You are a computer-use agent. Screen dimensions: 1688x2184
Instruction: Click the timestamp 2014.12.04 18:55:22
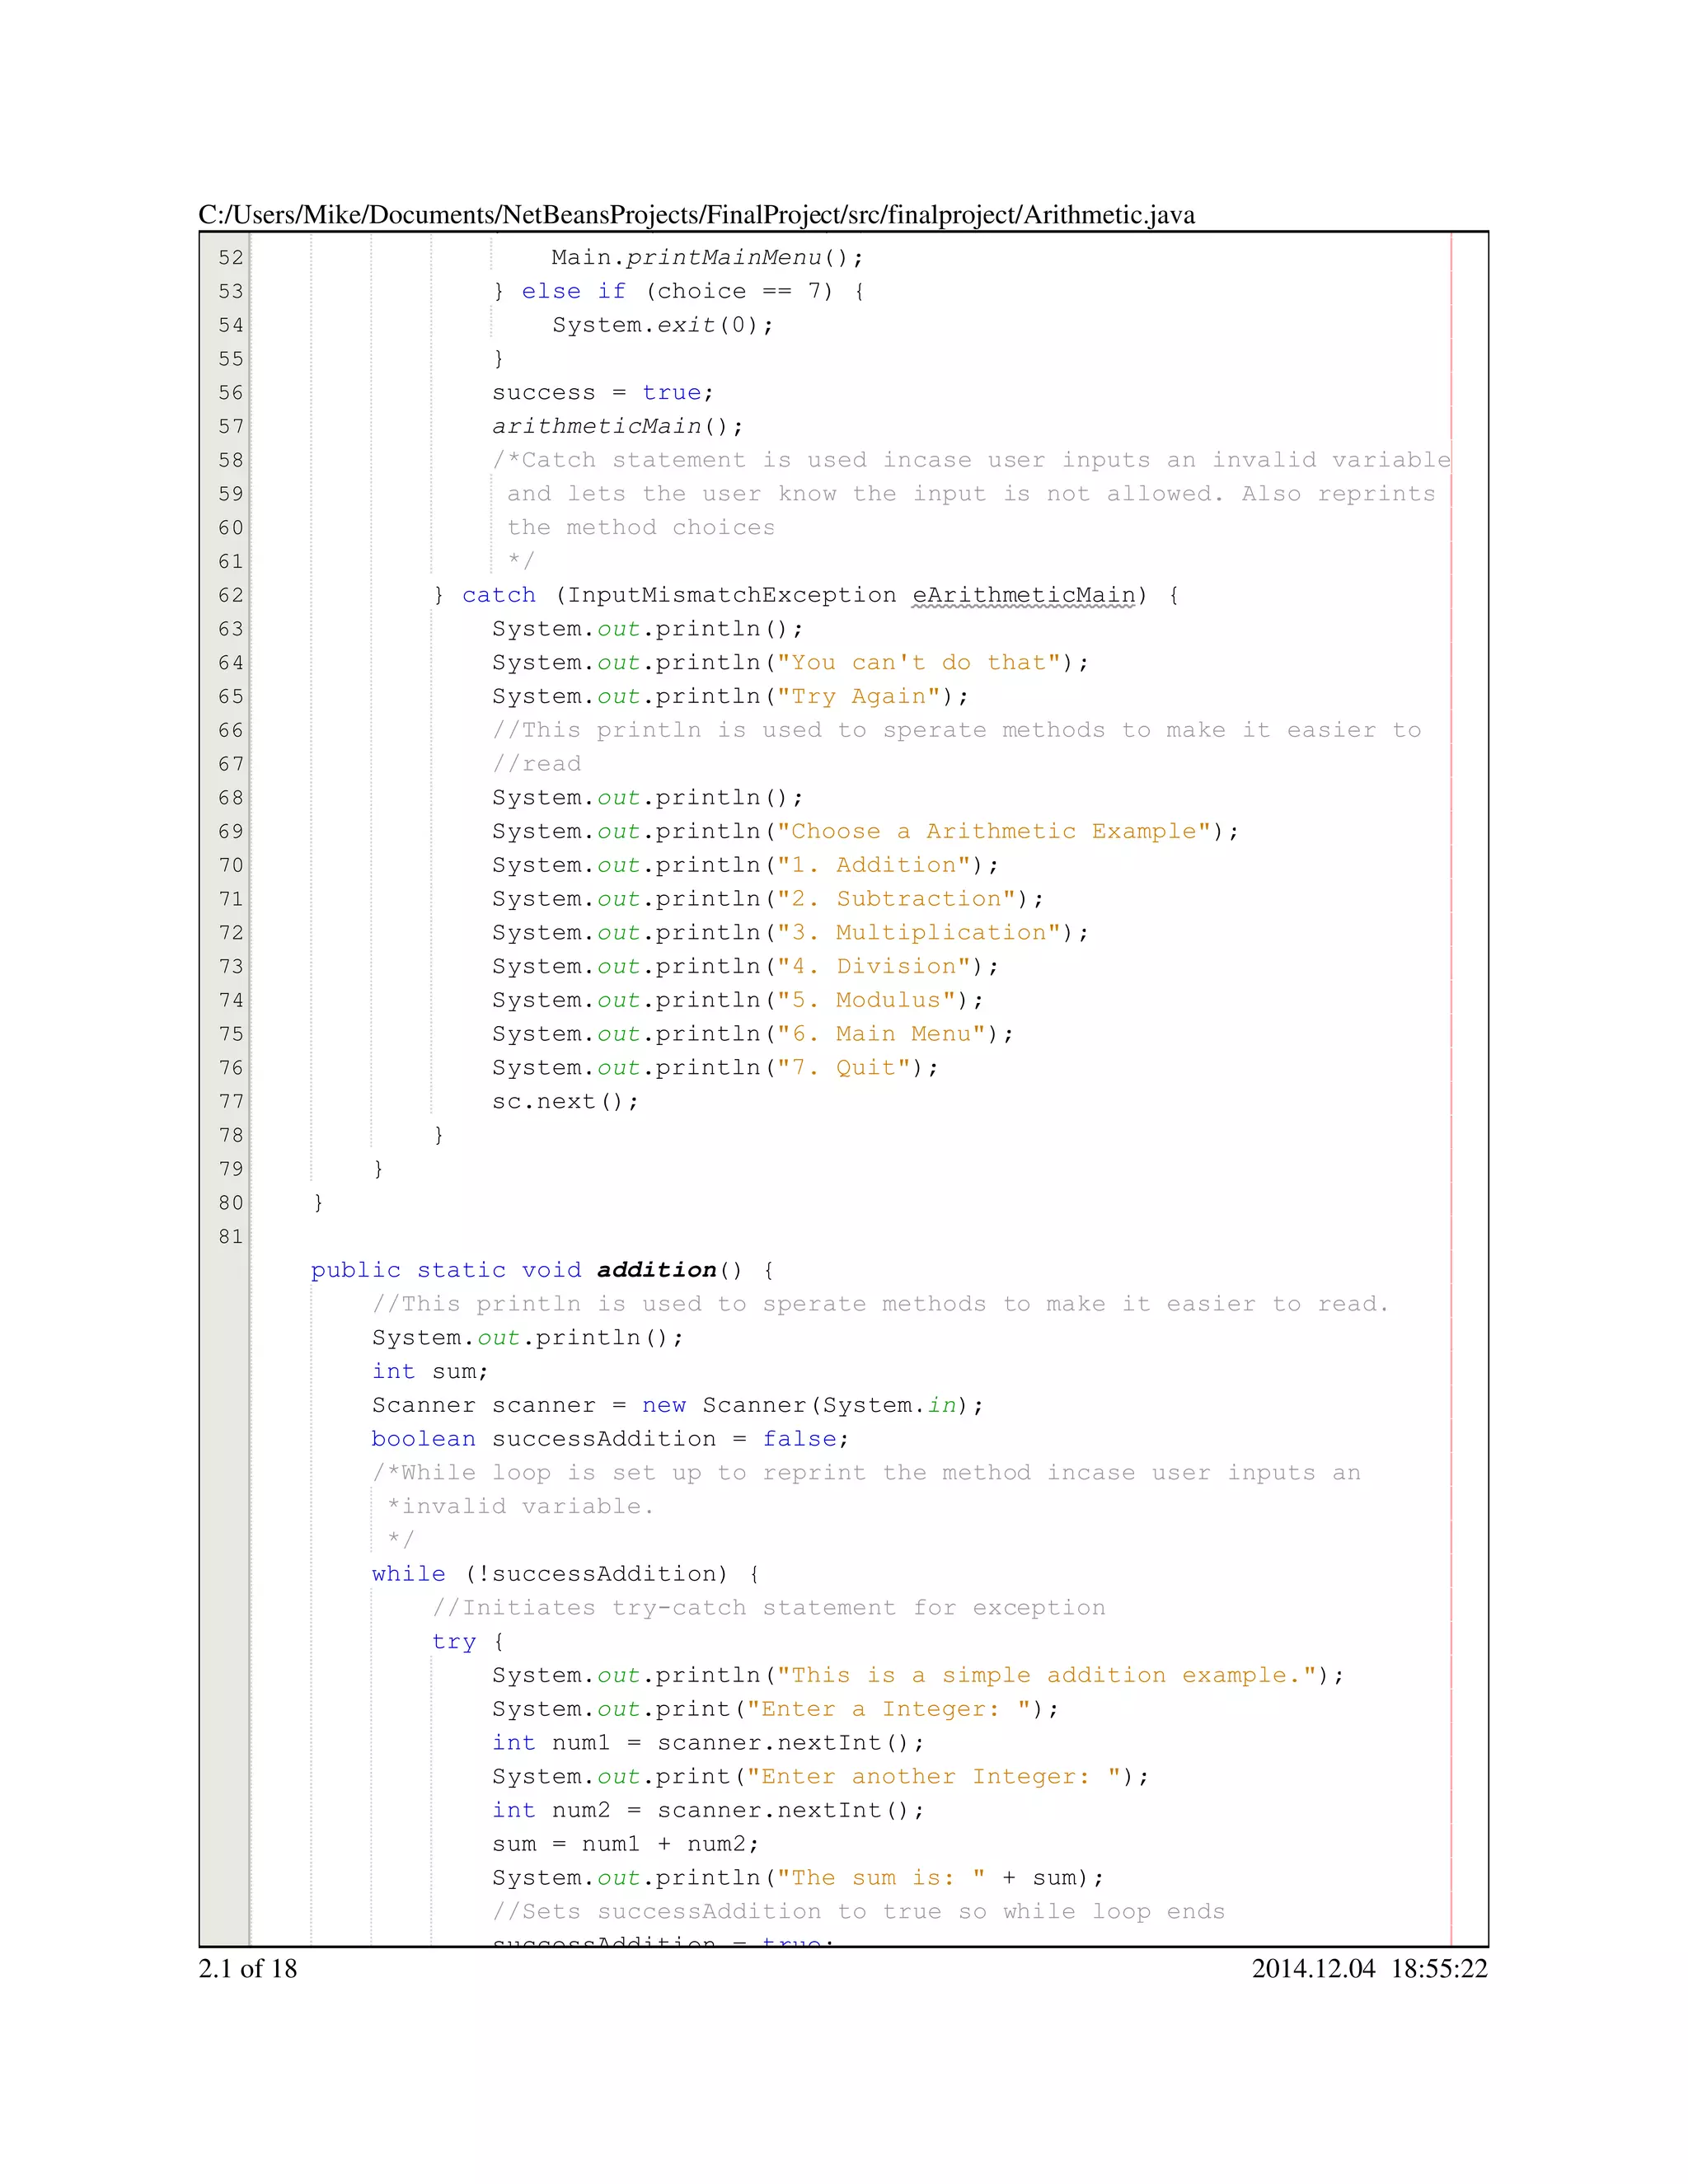tap(1369, 1969)
